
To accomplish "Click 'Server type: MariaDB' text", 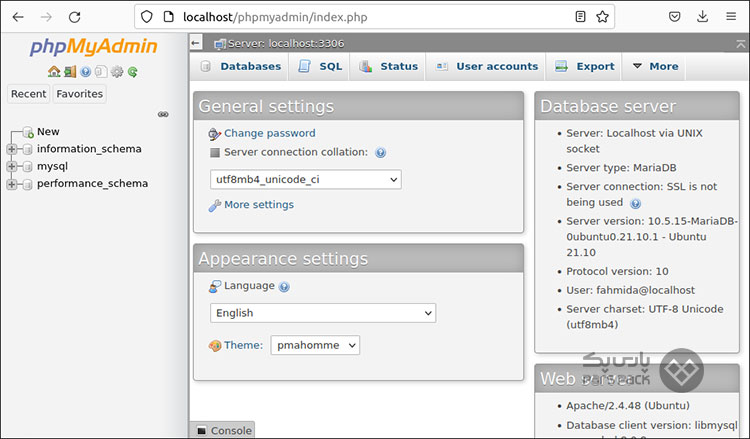I will pos(621,168).
